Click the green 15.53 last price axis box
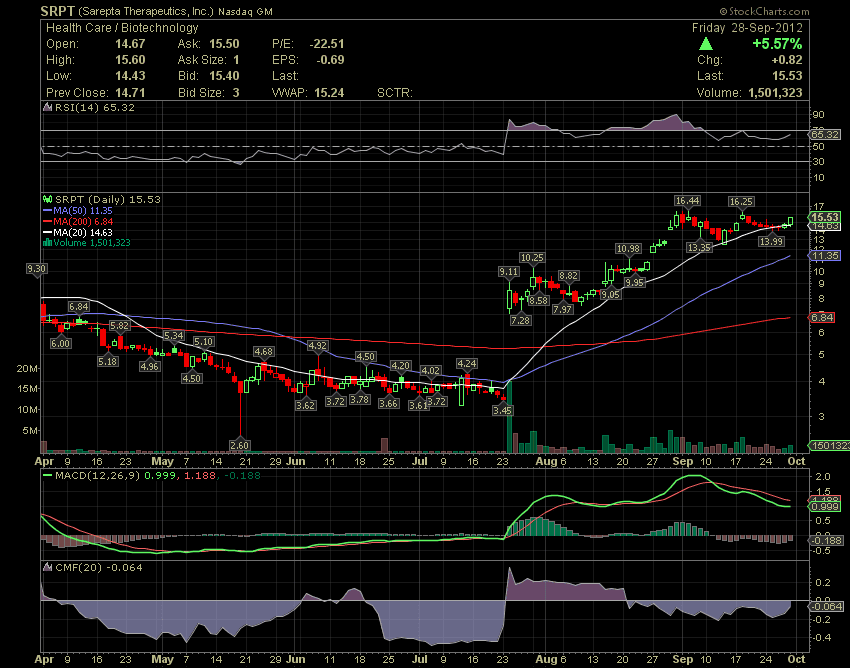The image size is (850, 668). (x=824, y=217)
